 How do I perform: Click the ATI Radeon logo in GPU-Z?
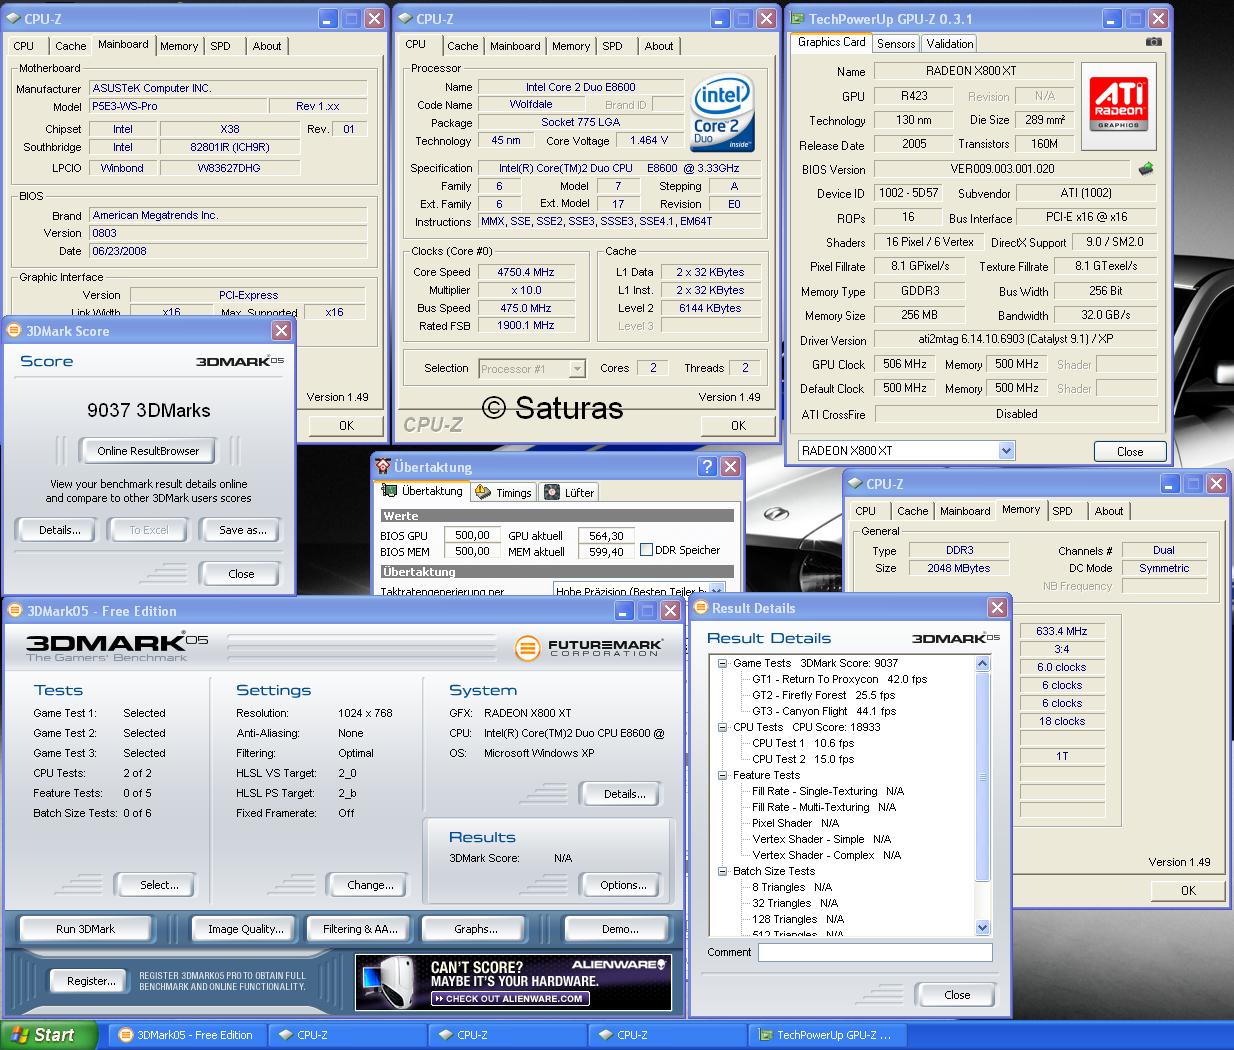(1118, 105)
